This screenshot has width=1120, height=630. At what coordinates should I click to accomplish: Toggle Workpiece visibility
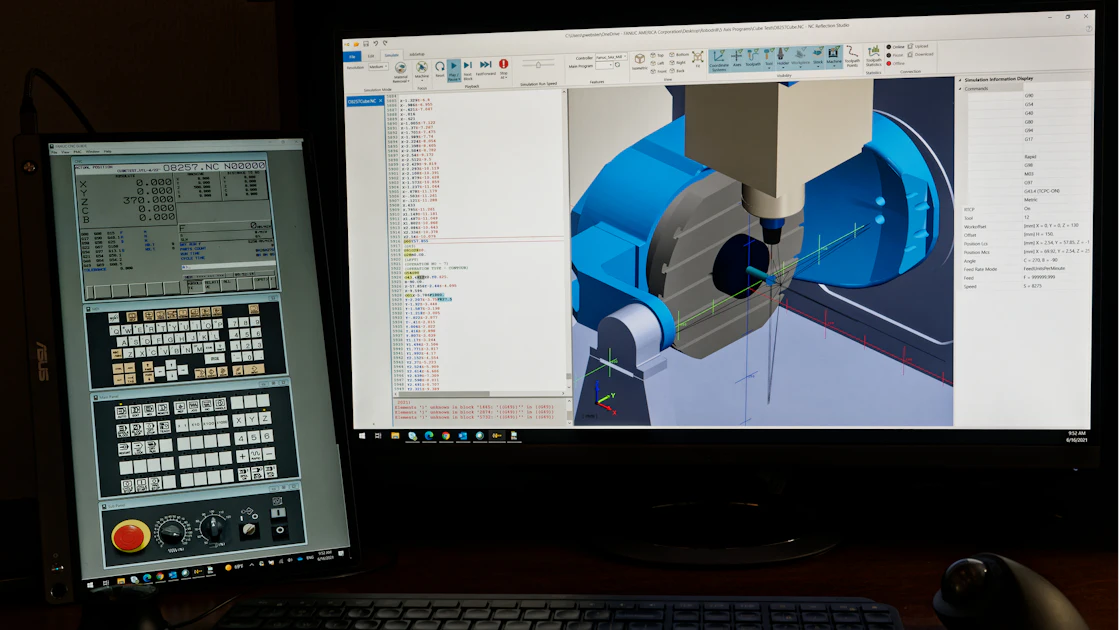click(x=801, y=59)
